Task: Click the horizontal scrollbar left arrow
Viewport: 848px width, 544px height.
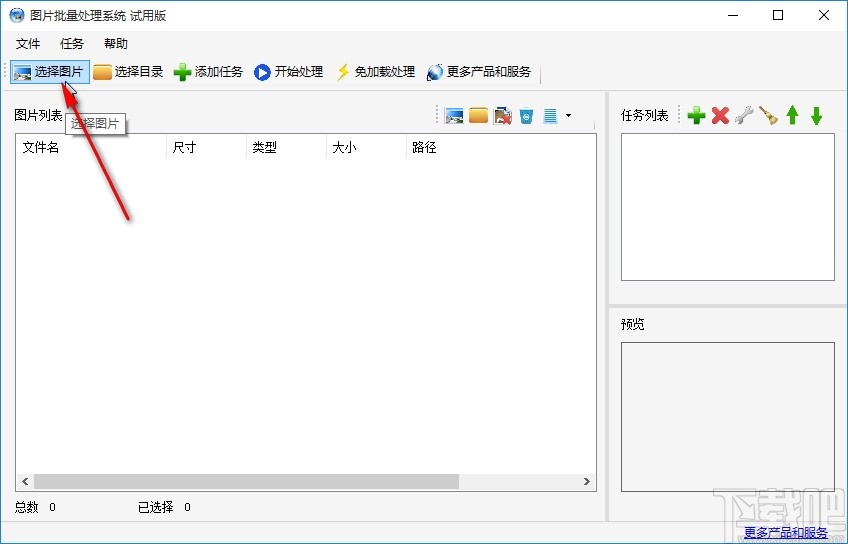Action: pos(25,481)
